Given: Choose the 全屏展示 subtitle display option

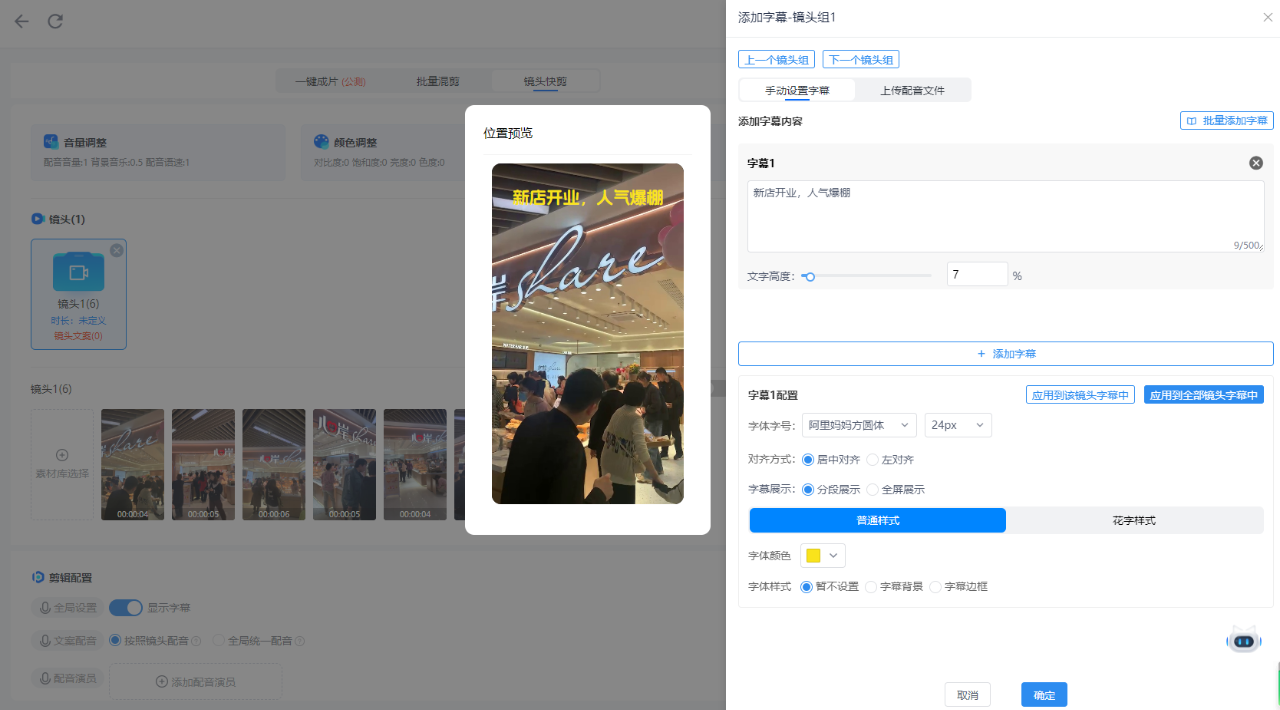Looking at the screenshot, I should 873,490.
